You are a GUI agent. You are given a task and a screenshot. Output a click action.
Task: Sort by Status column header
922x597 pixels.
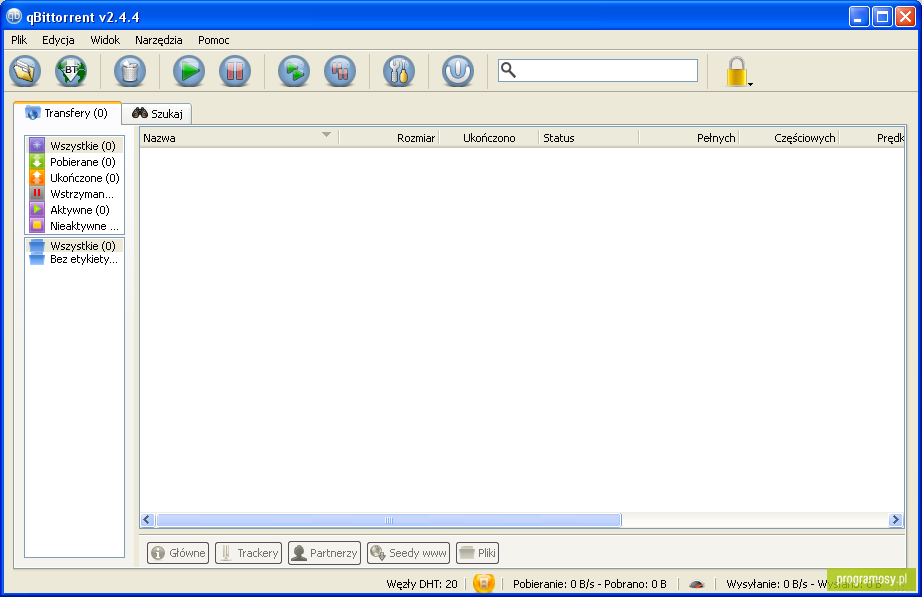coord(588,138)
